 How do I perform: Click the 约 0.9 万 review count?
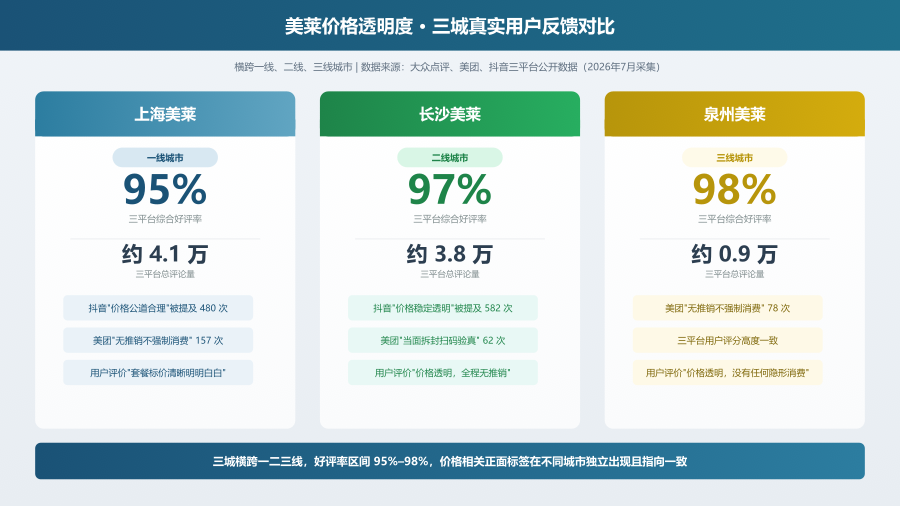[735, 254]
